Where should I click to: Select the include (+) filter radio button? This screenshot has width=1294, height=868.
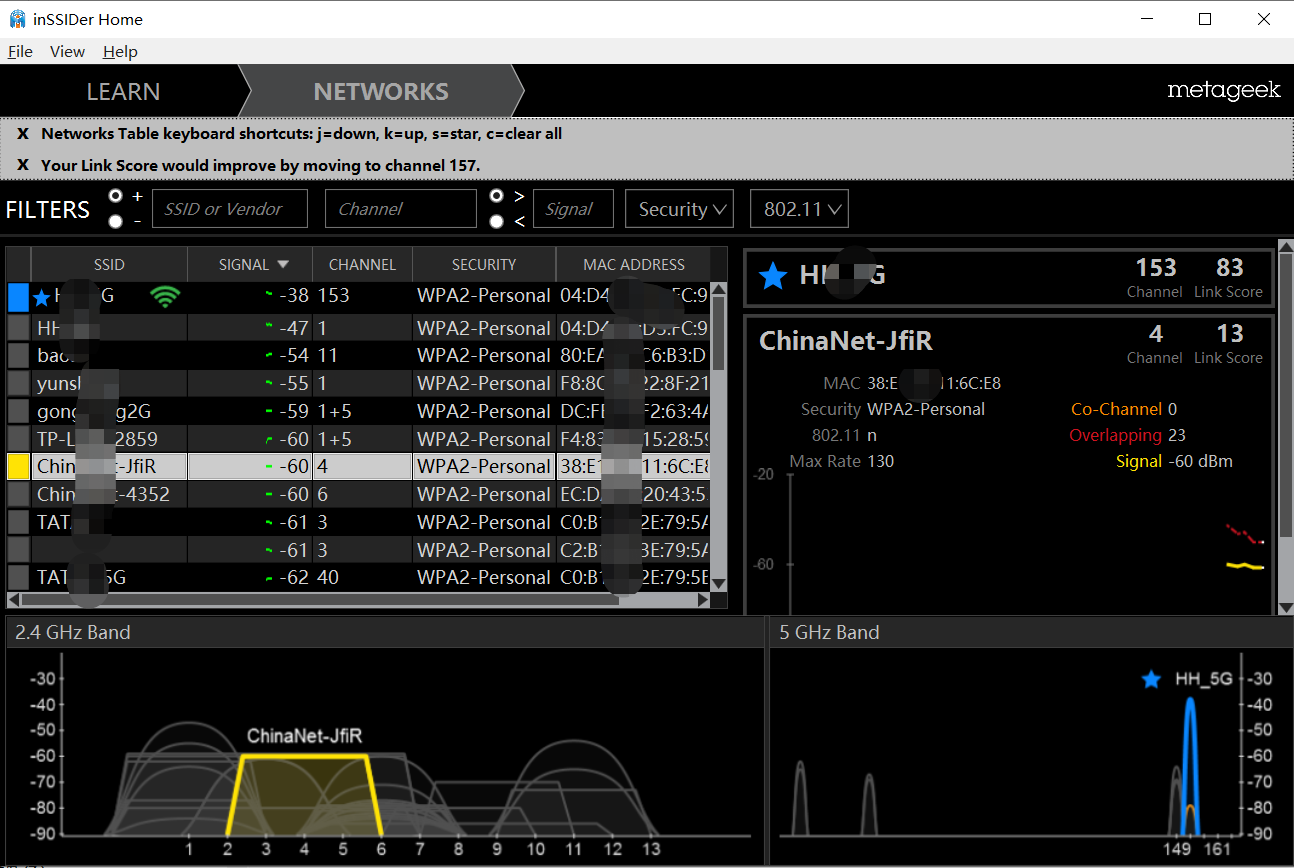(x=116, y=195)
